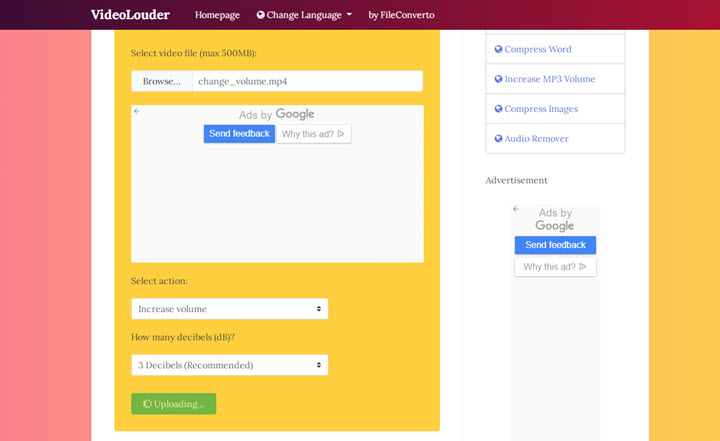Click the globe icon beside Change Language
This screenshot has height=441, width=720.
[260, 15]
